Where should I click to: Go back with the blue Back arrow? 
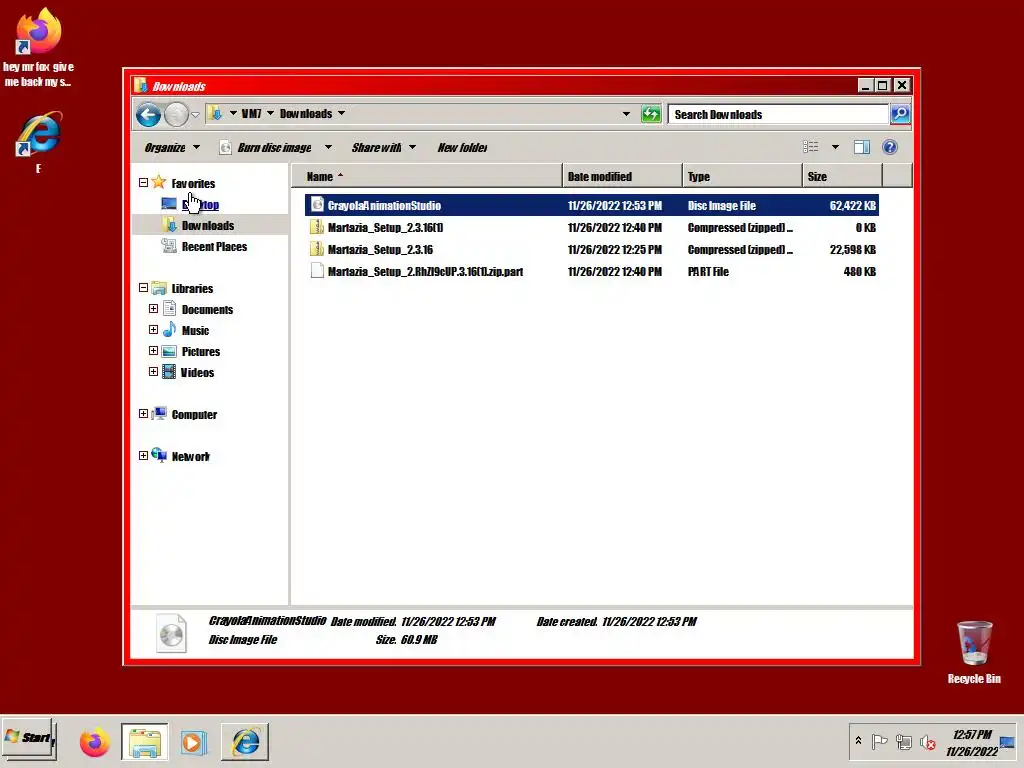148,115
